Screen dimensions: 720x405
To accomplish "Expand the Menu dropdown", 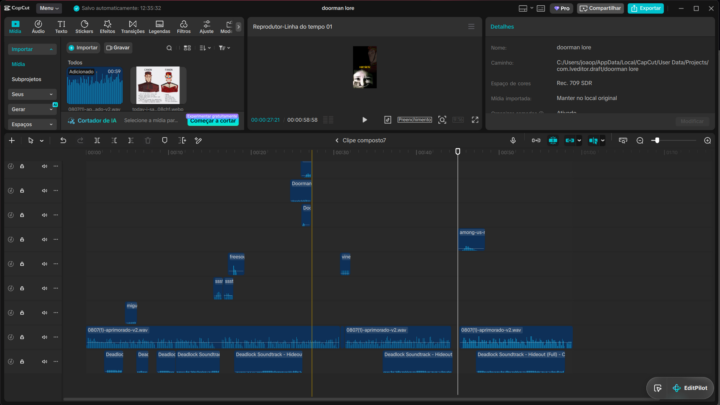I will tap(49, 8).
